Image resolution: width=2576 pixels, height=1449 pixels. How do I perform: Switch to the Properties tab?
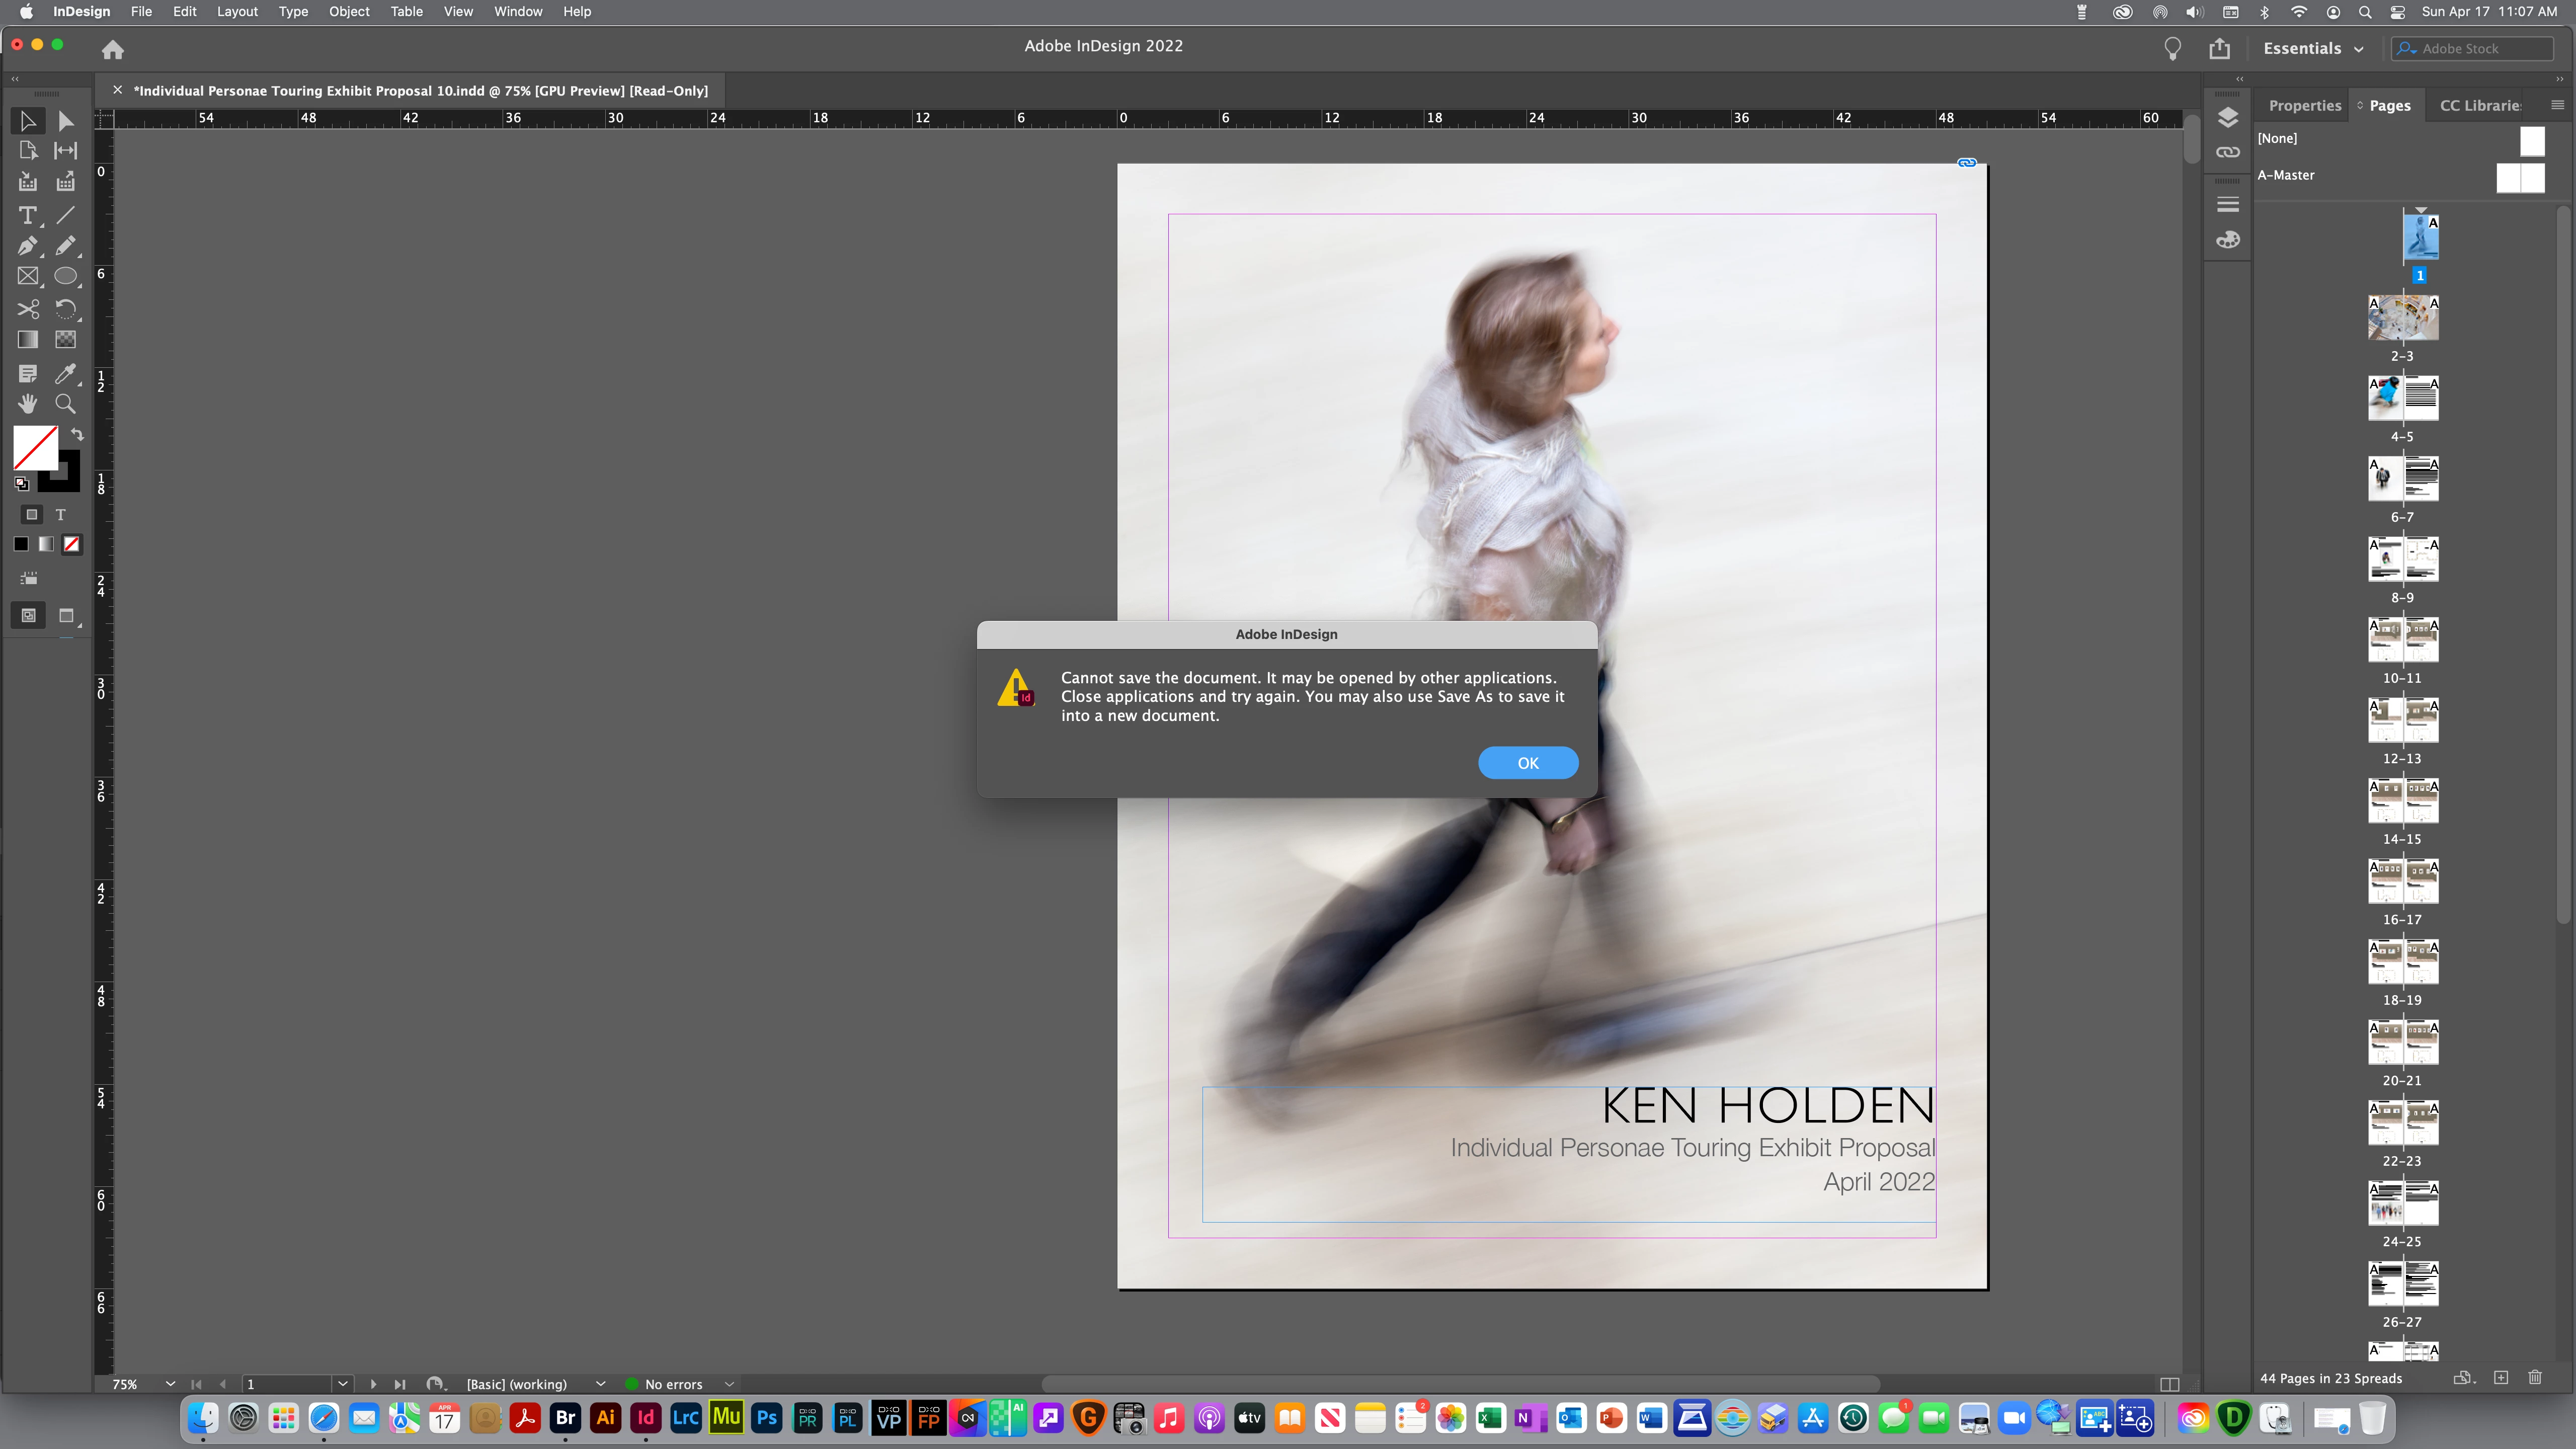[2304, 106]
